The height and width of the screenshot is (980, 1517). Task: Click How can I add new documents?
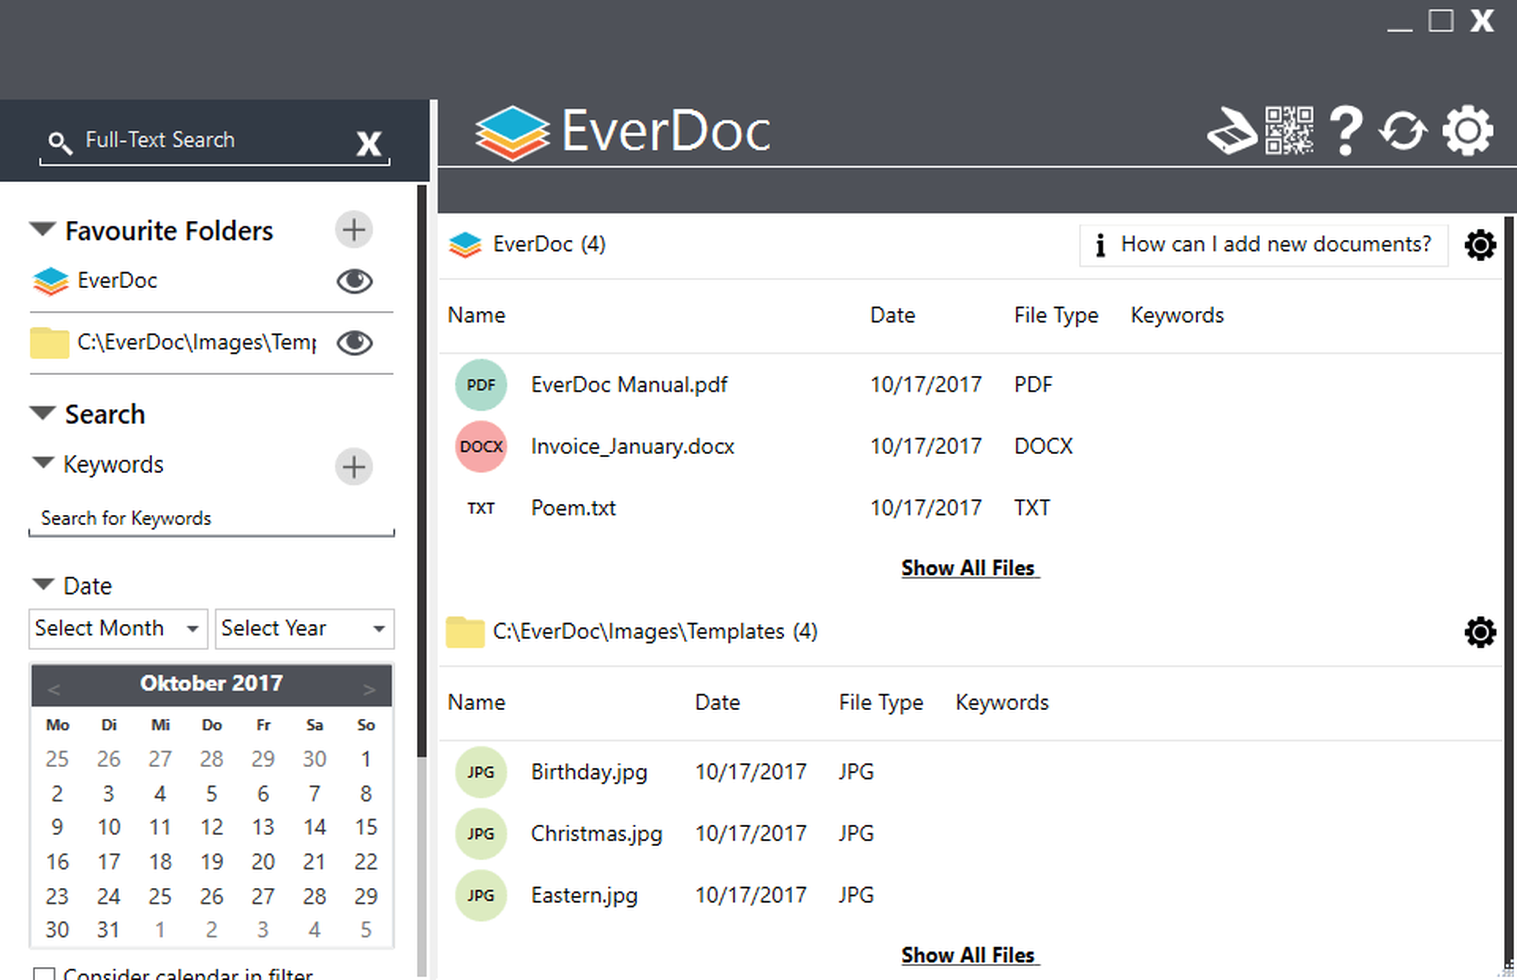click(1264, 245)
